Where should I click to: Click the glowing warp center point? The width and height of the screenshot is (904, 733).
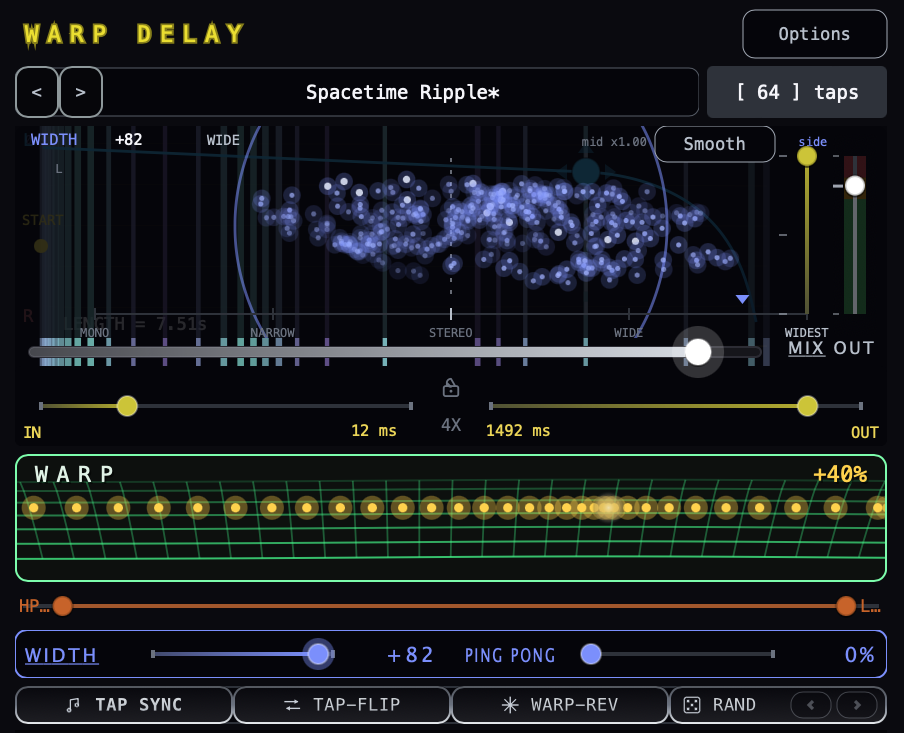pyautogui.click(x=608, y=508)
